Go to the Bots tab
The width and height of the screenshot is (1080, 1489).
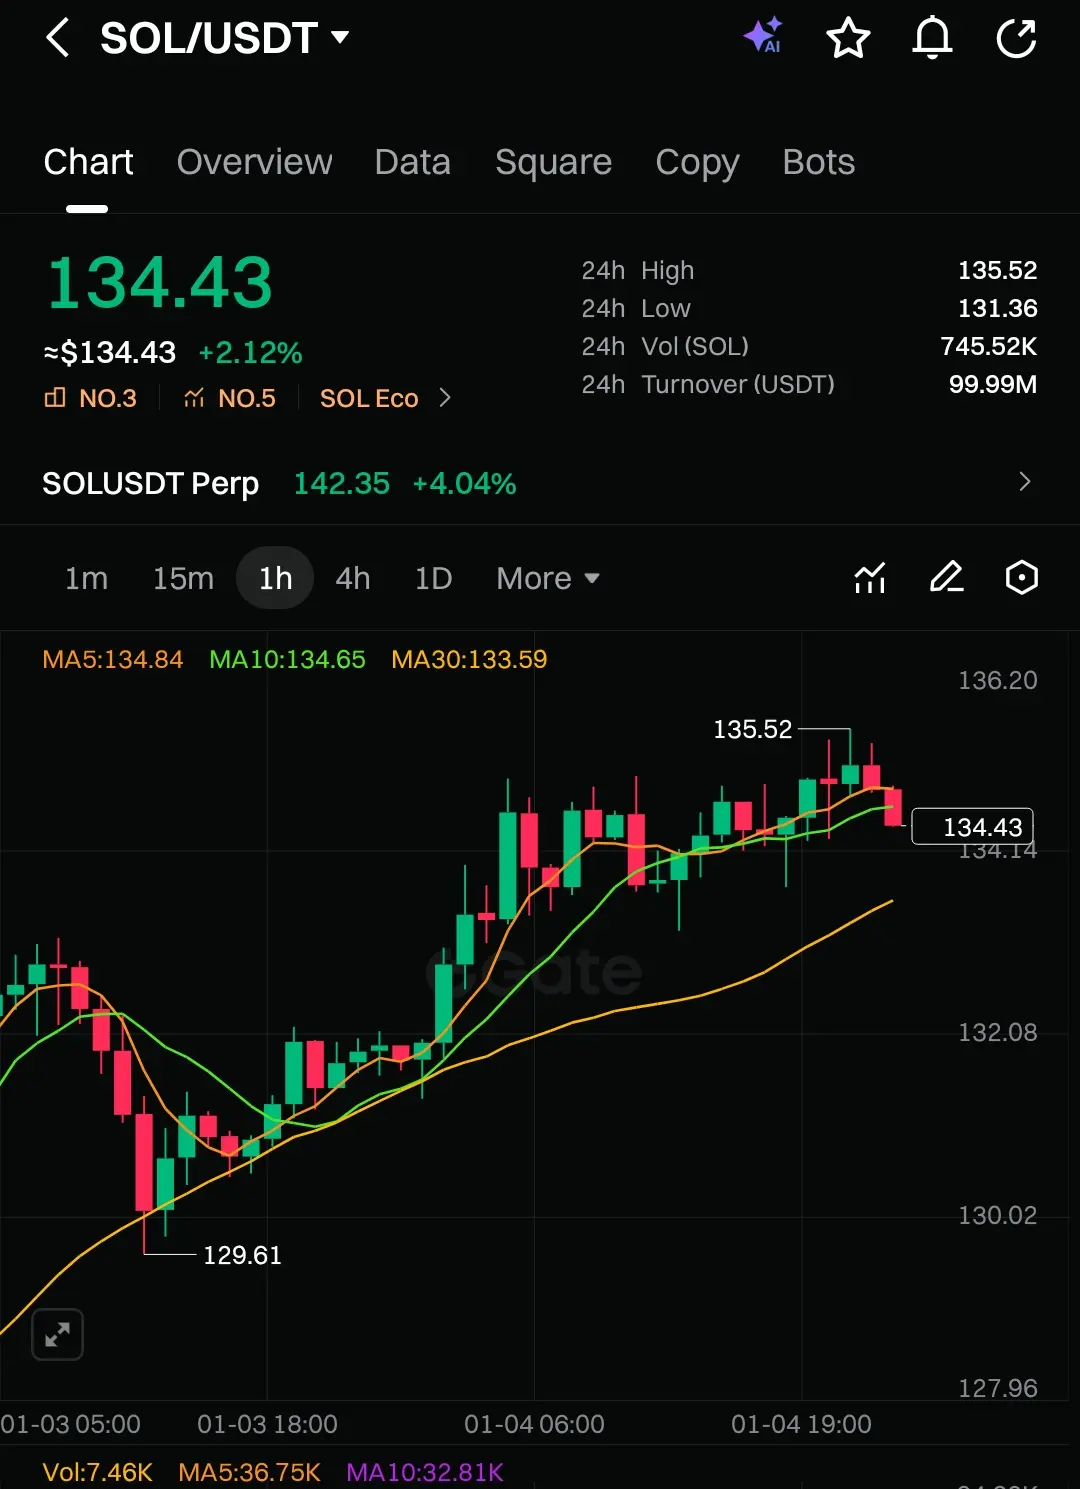(x=819, y=162)
